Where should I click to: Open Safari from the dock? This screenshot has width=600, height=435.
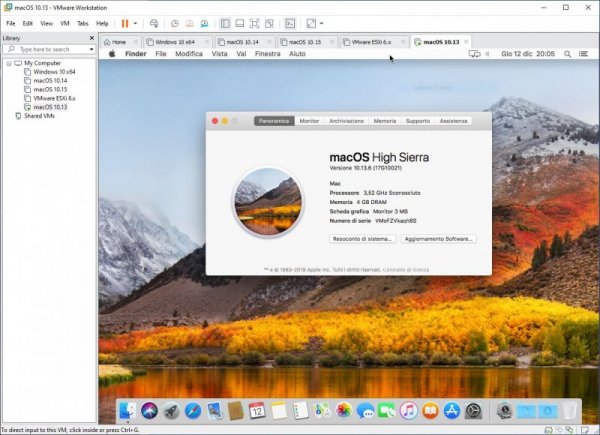(193, 411)
